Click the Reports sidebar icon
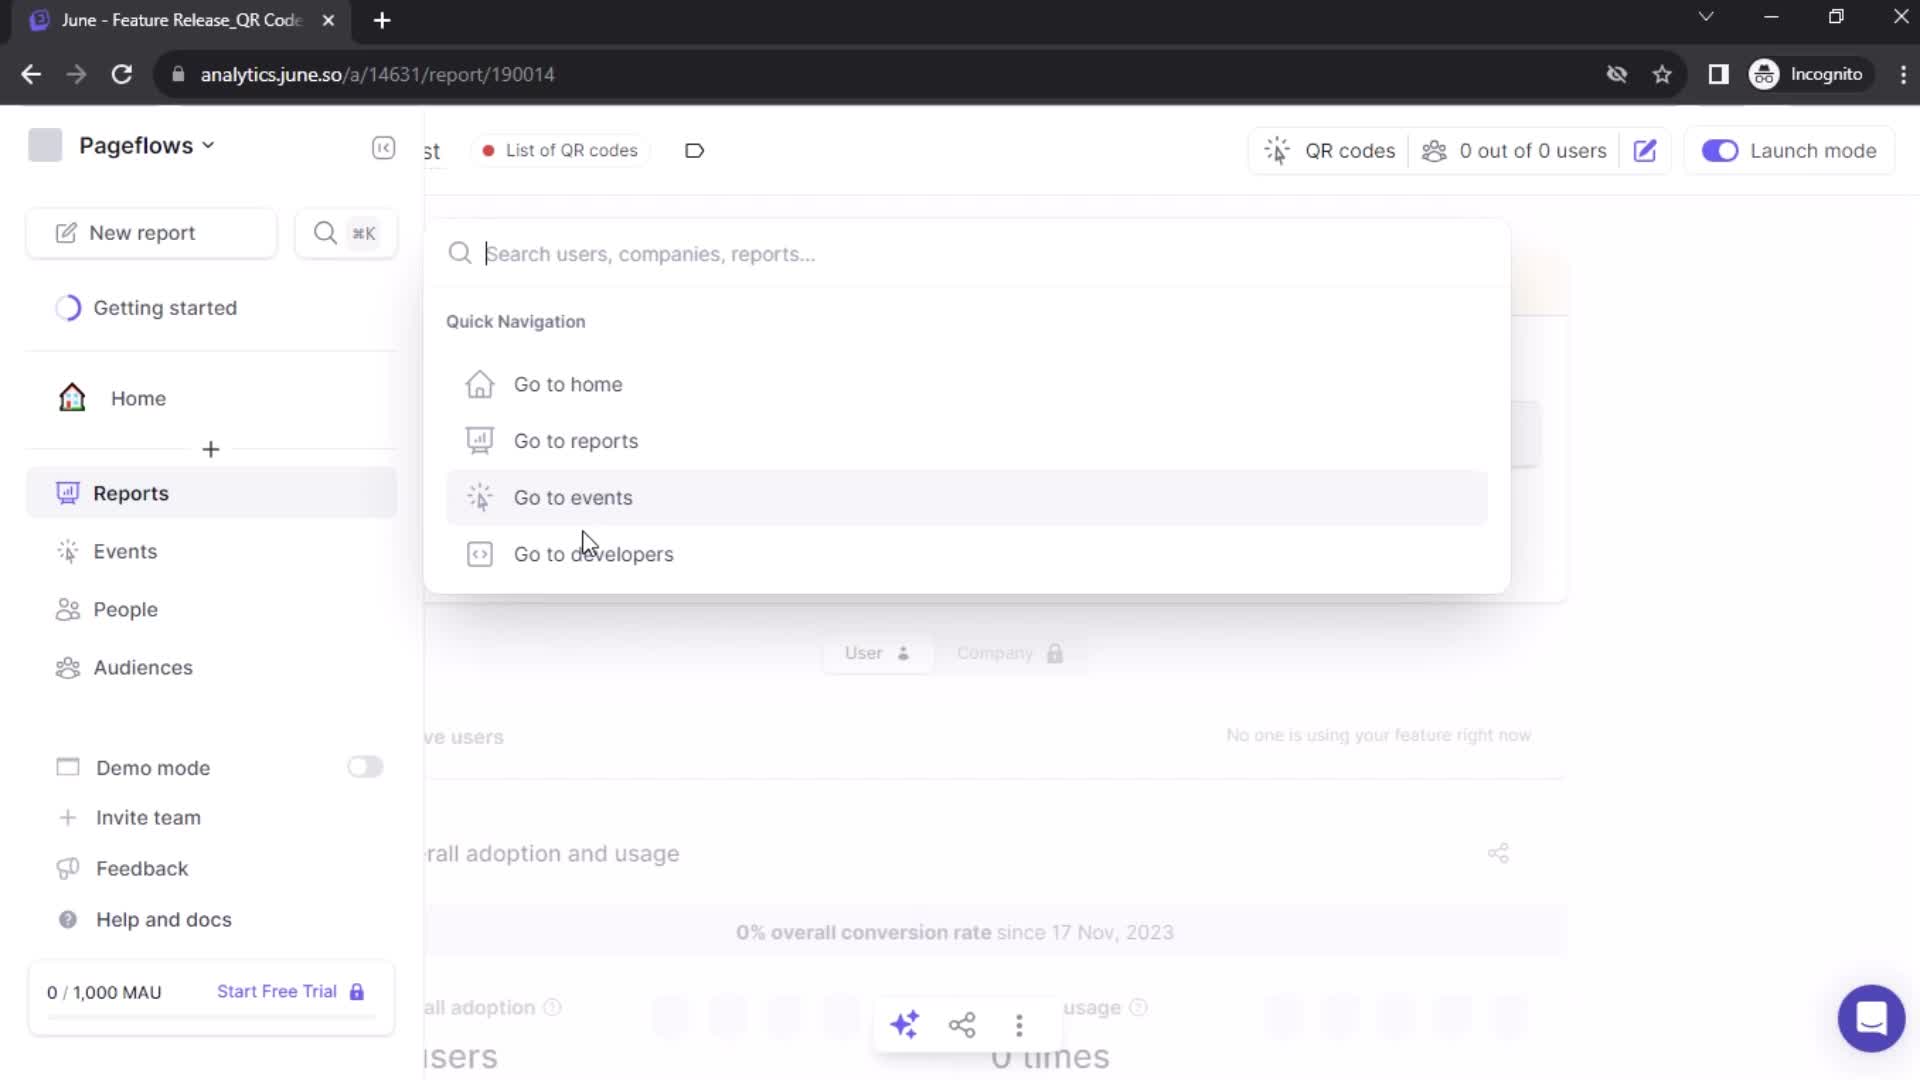 (x=67, y=492)
